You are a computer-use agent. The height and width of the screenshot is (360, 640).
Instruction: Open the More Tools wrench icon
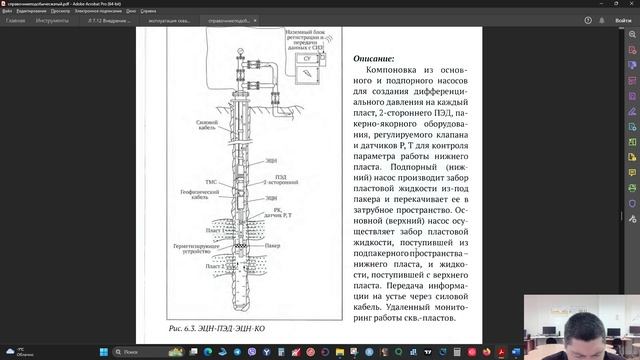pyautogui.click(x=632, y=219)
